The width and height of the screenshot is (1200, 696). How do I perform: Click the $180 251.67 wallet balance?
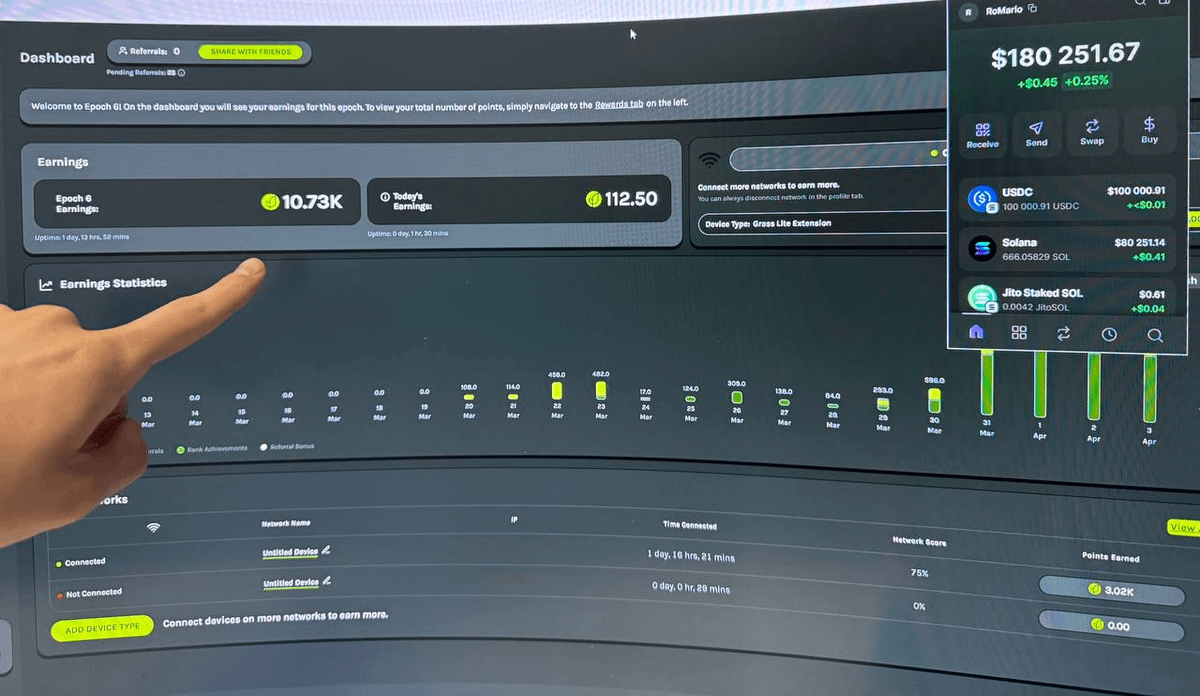click(x=1064, y=57)
